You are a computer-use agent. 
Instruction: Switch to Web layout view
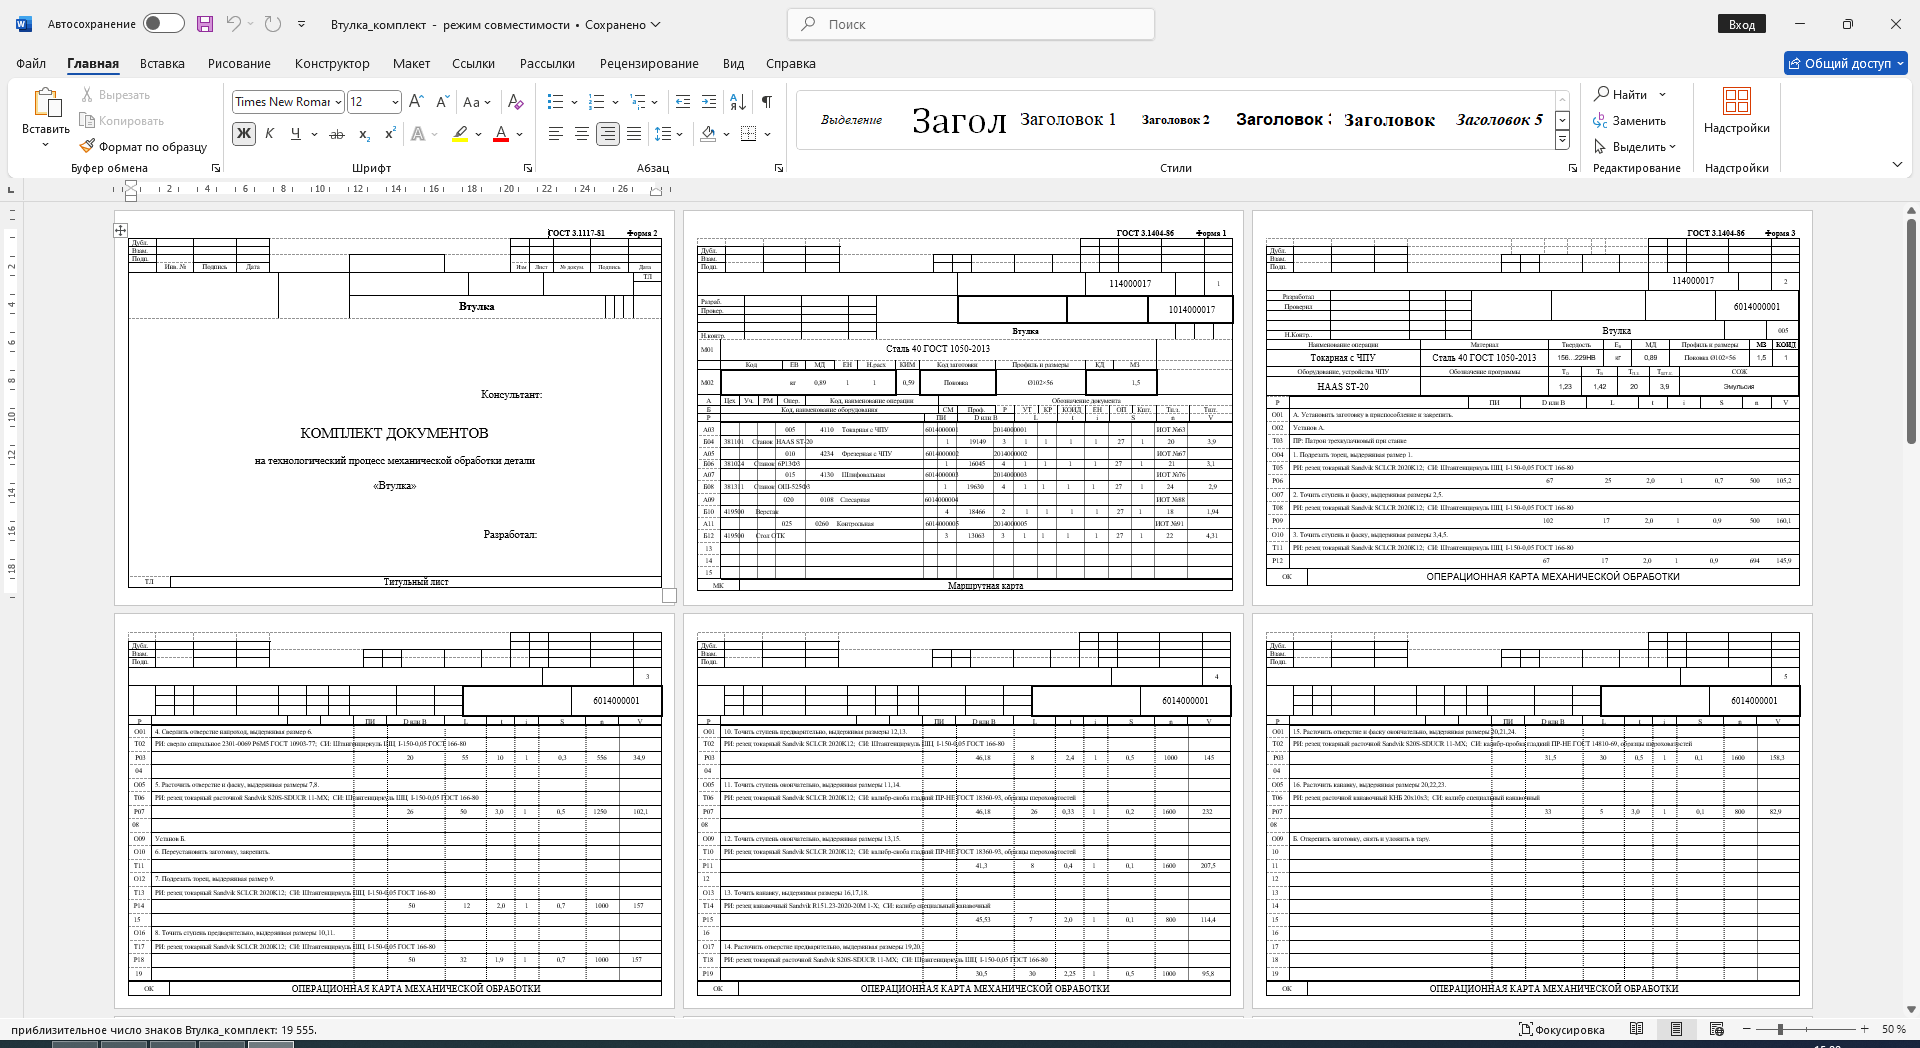coord(1717,1029)
